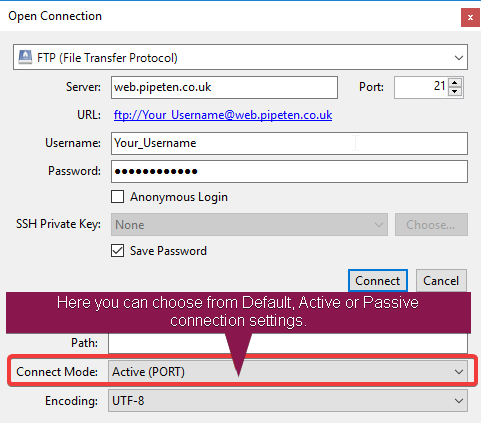
Task: Increase port number with up arrow
Action: coord(455,83)
